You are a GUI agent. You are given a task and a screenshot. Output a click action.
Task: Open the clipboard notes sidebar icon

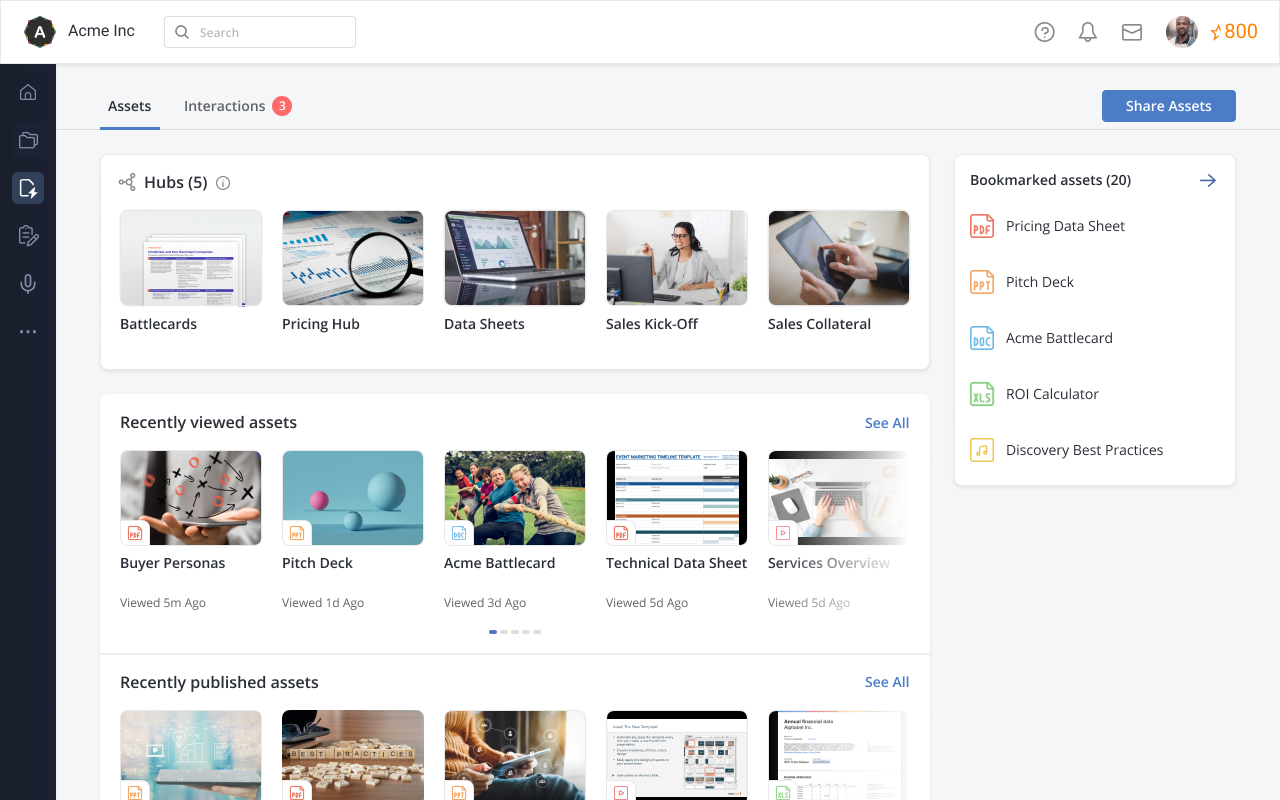point(28,236)
